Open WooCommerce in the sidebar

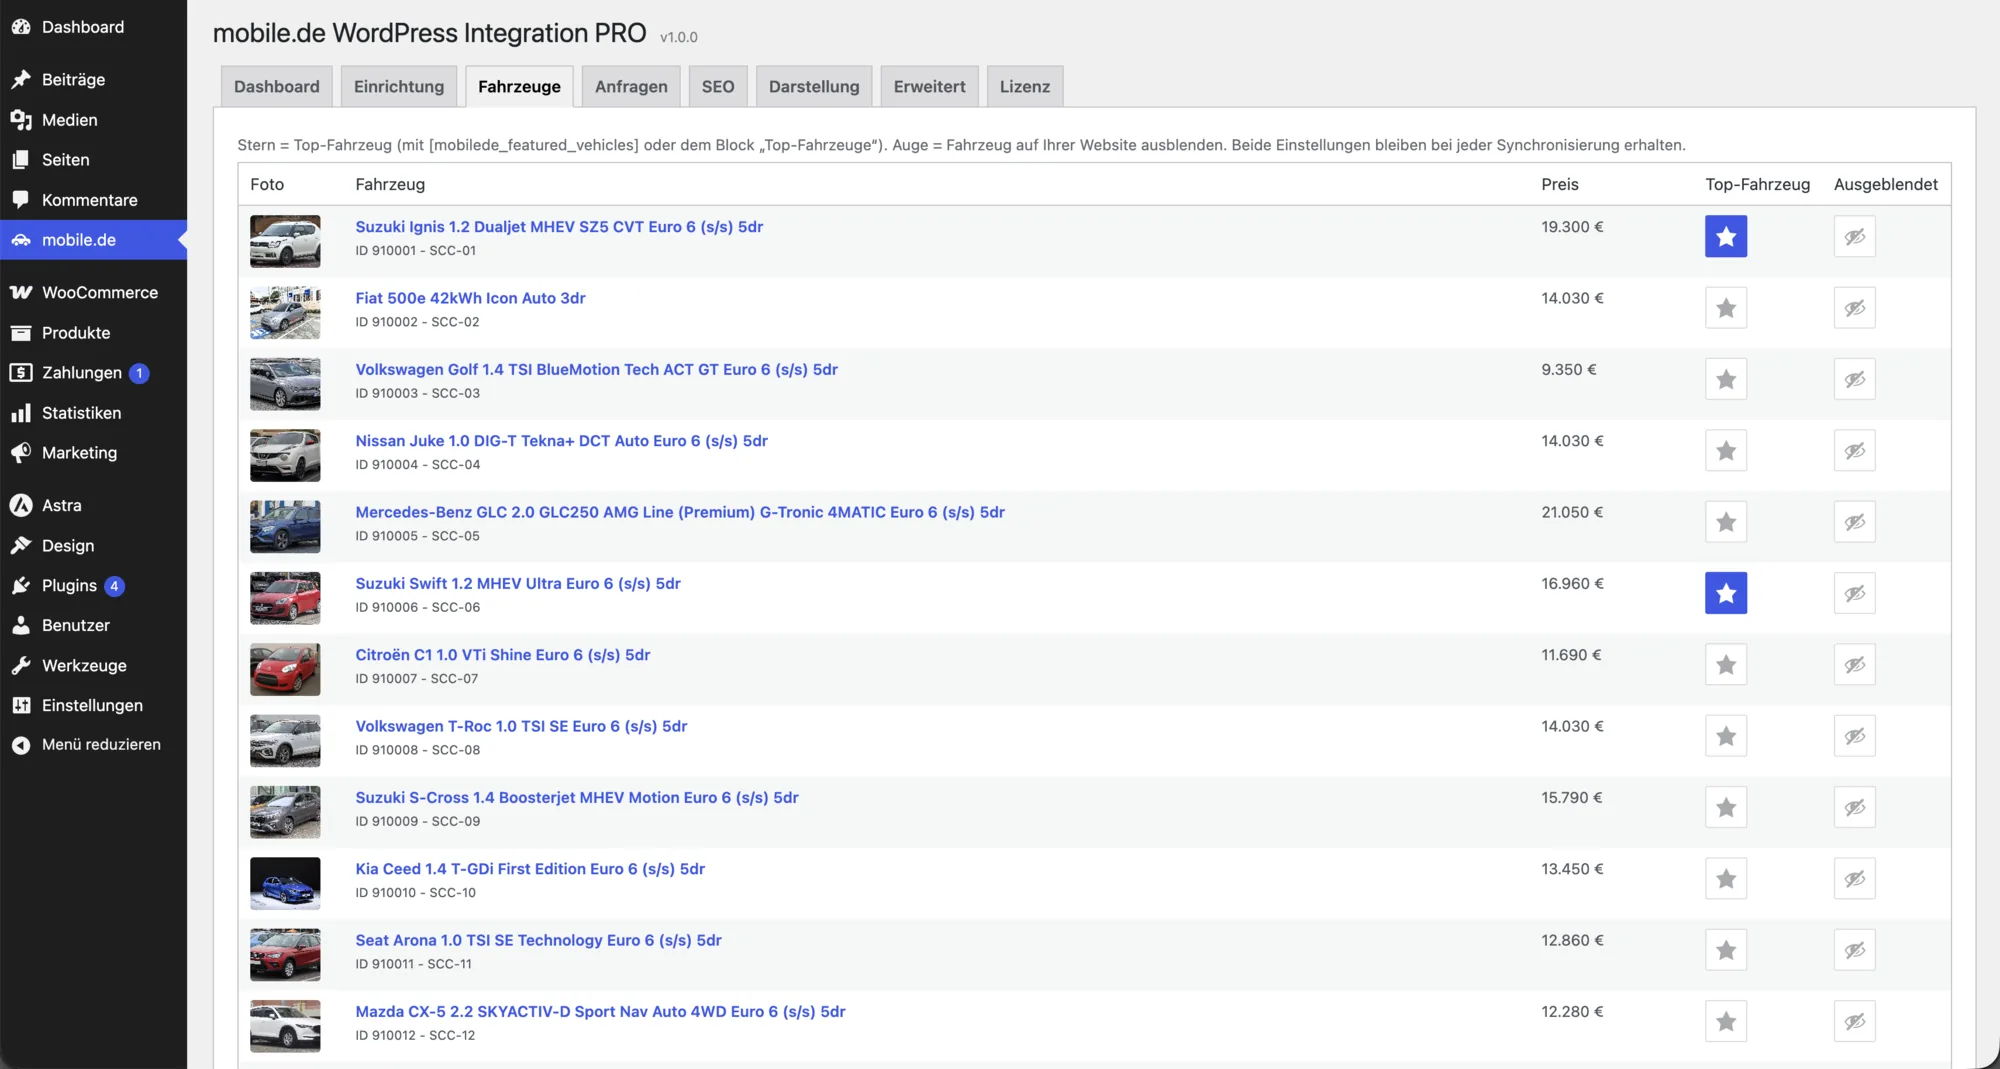click(99, 293)
